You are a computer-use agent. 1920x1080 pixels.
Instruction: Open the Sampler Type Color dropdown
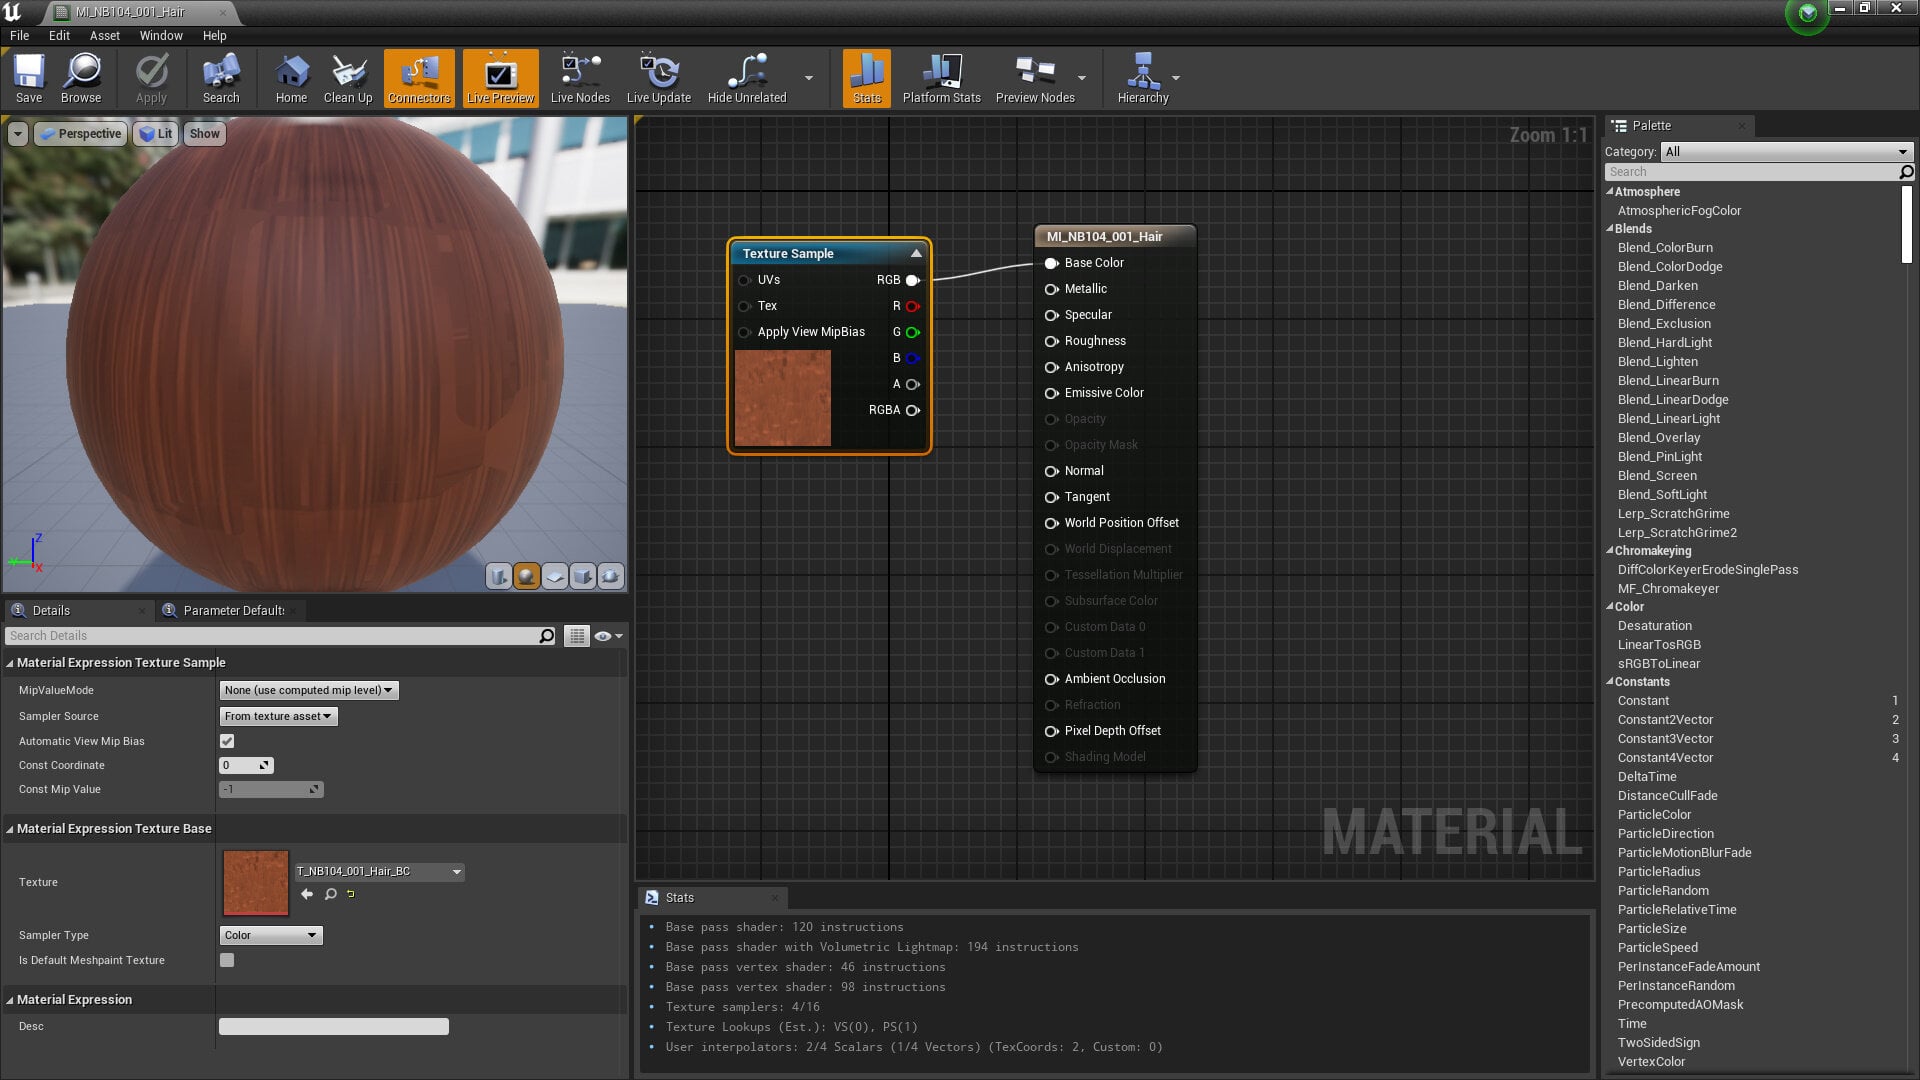[x=271, y=935]
